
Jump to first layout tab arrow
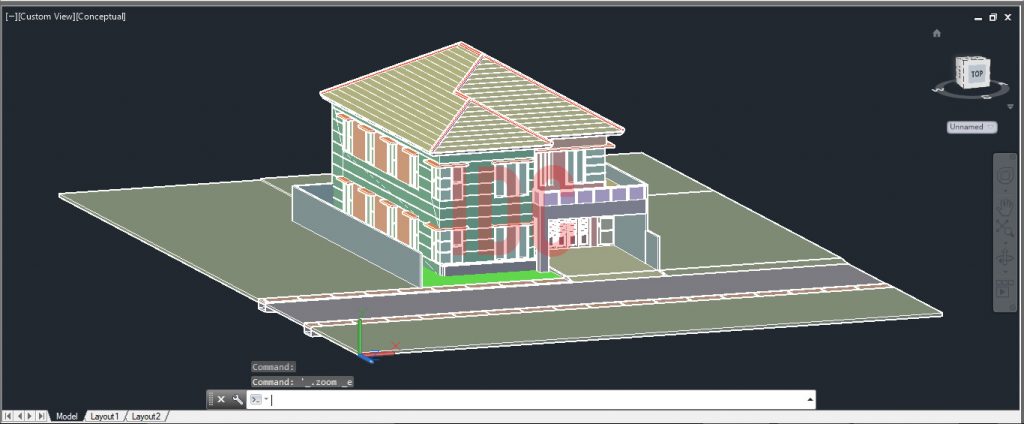[8, 416]
